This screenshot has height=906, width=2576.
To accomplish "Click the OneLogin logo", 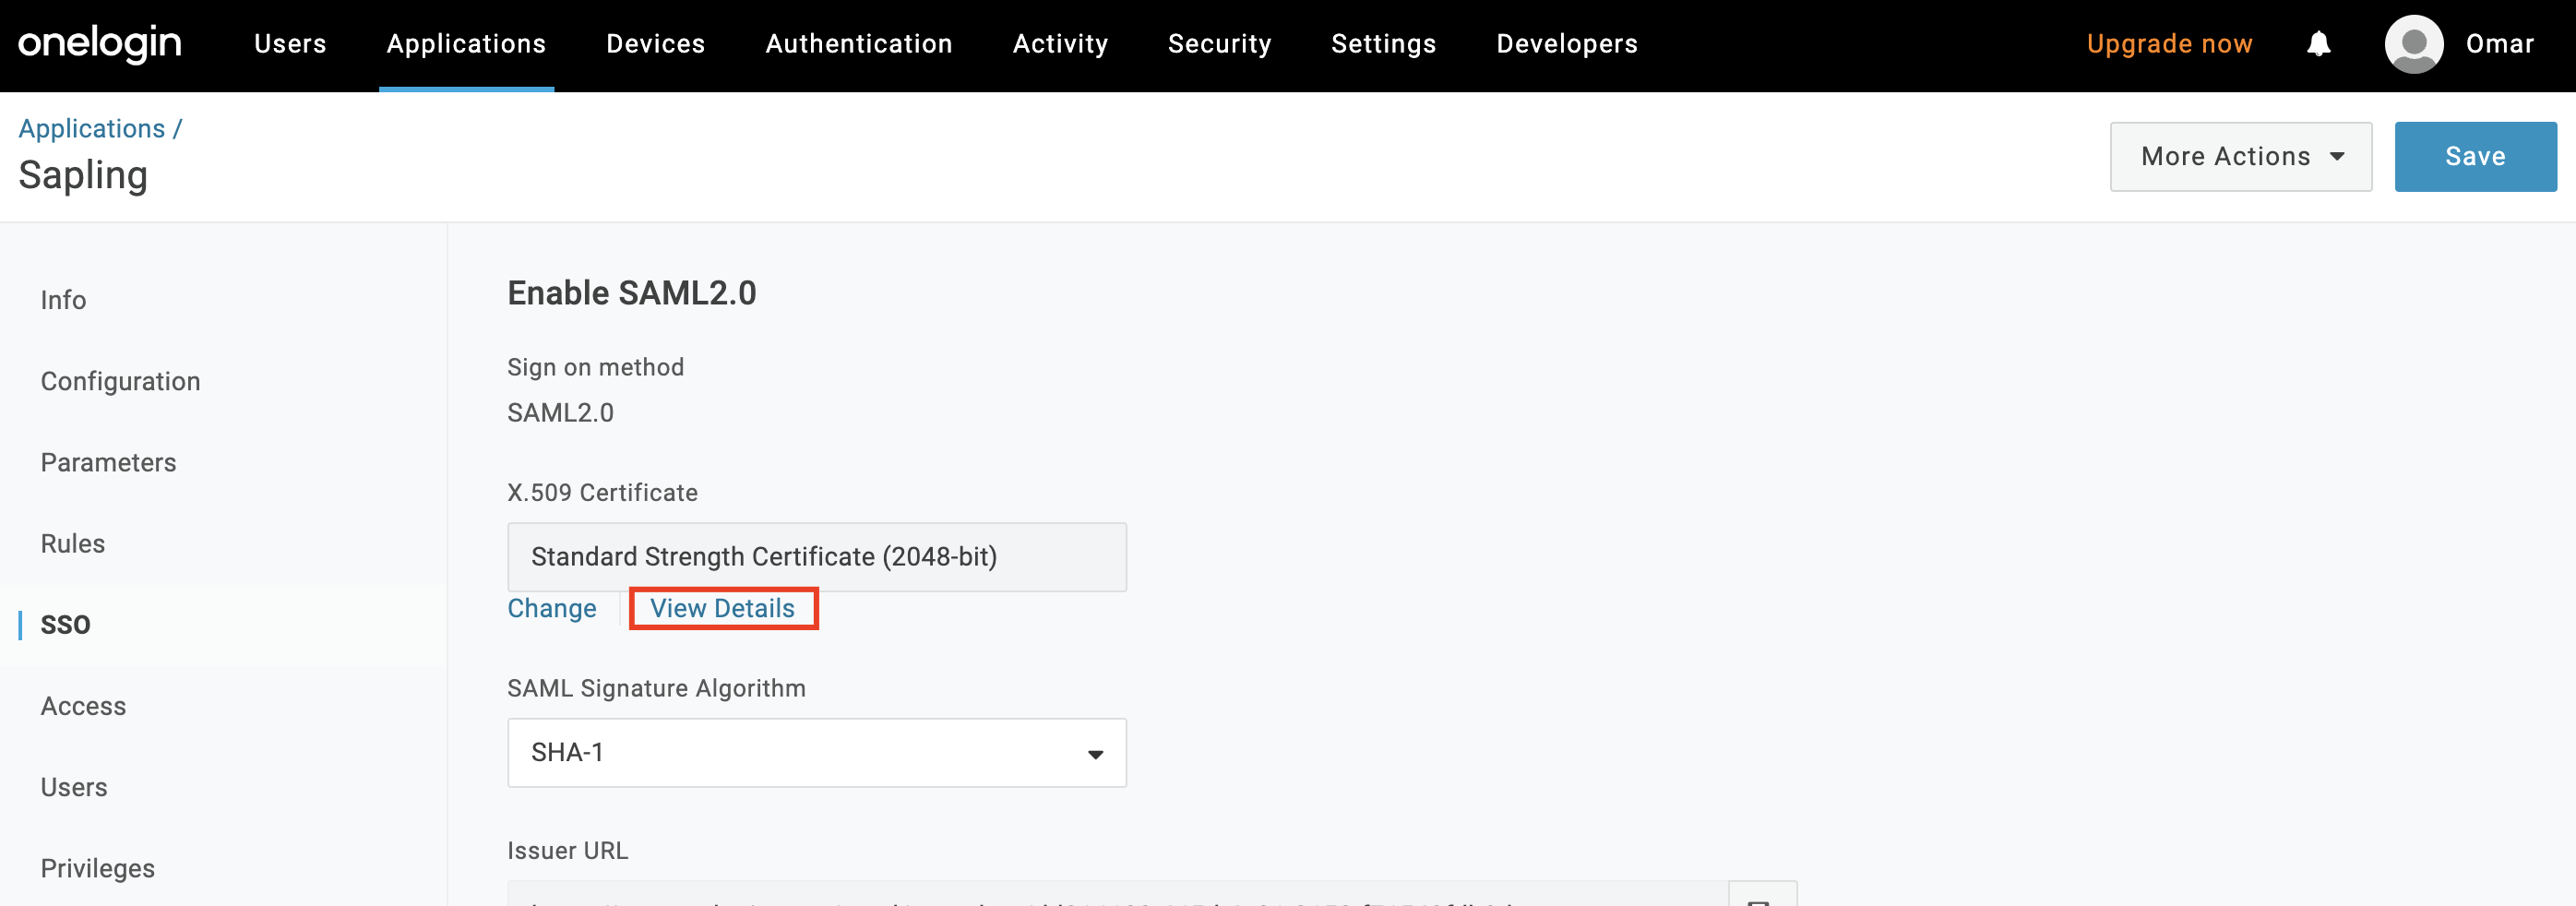I will coord(100,43).
